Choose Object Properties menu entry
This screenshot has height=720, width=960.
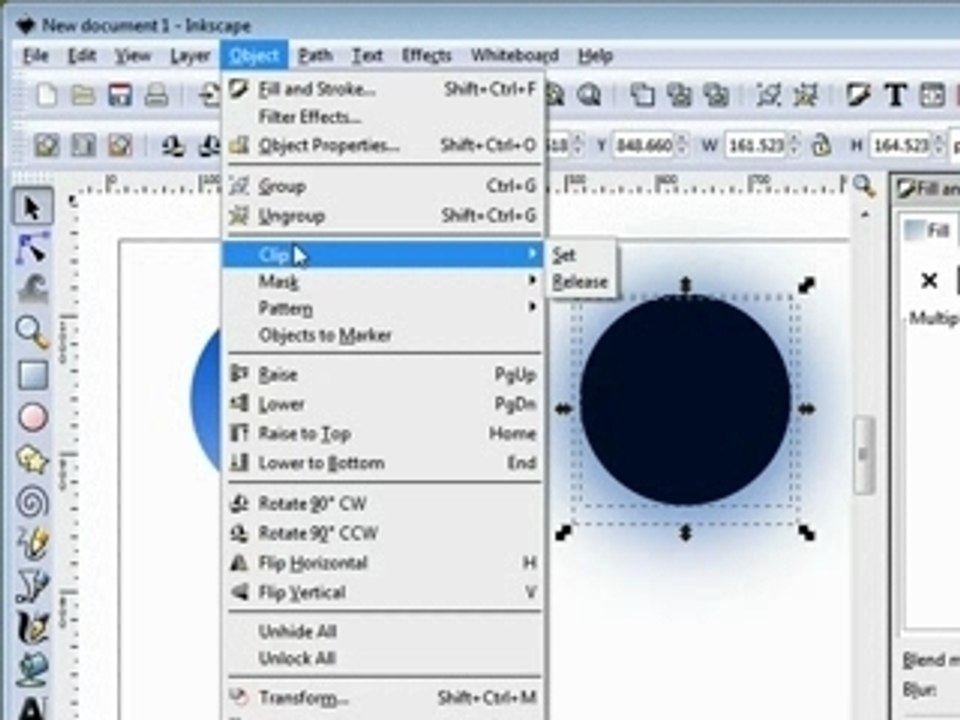click(383, 145)
